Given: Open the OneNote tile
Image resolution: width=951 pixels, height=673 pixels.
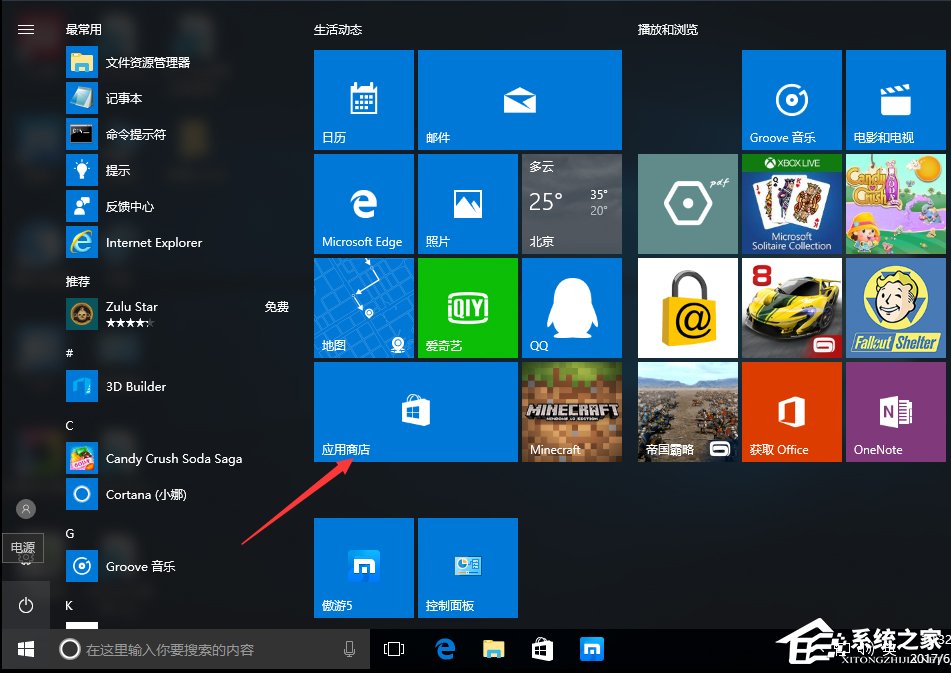Looking at the screenshot, I should click(x=895, y=411).
